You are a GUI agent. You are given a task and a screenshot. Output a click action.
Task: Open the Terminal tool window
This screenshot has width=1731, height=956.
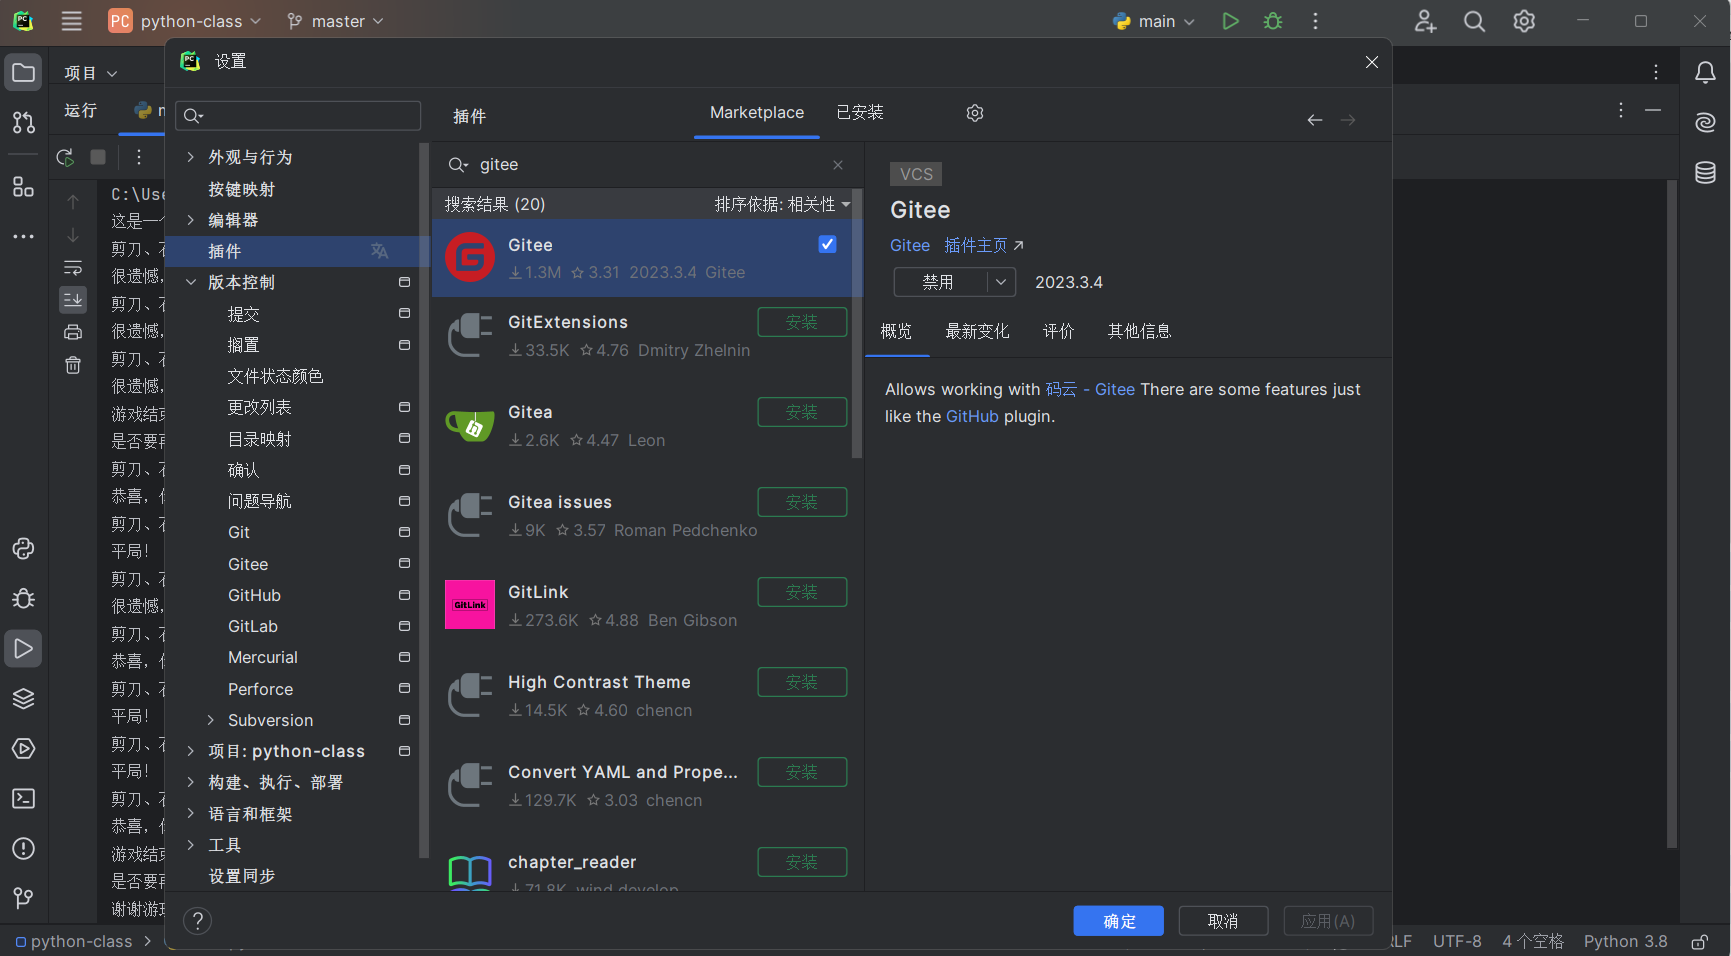tap(23, 799)
